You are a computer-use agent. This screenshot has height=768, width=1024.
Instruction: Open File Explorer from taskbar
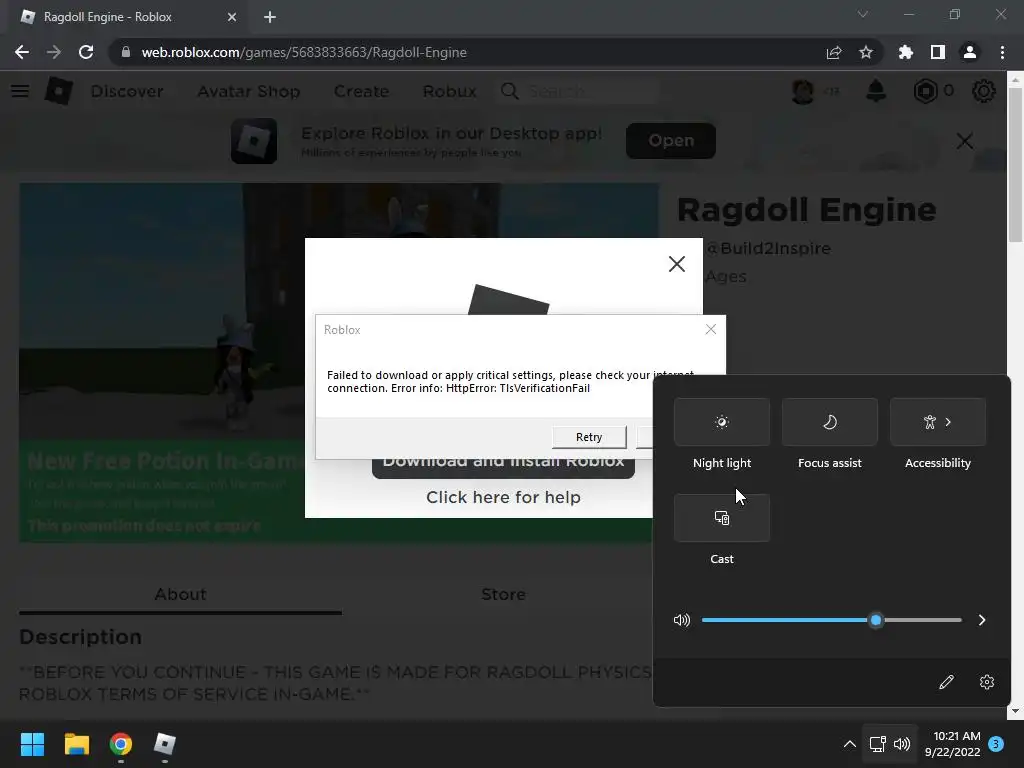tap(76, 744)
